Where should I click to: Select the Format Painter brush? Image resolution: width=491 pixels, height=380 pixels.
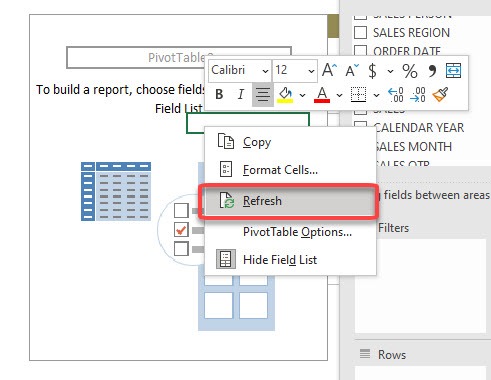click(440, 95)
